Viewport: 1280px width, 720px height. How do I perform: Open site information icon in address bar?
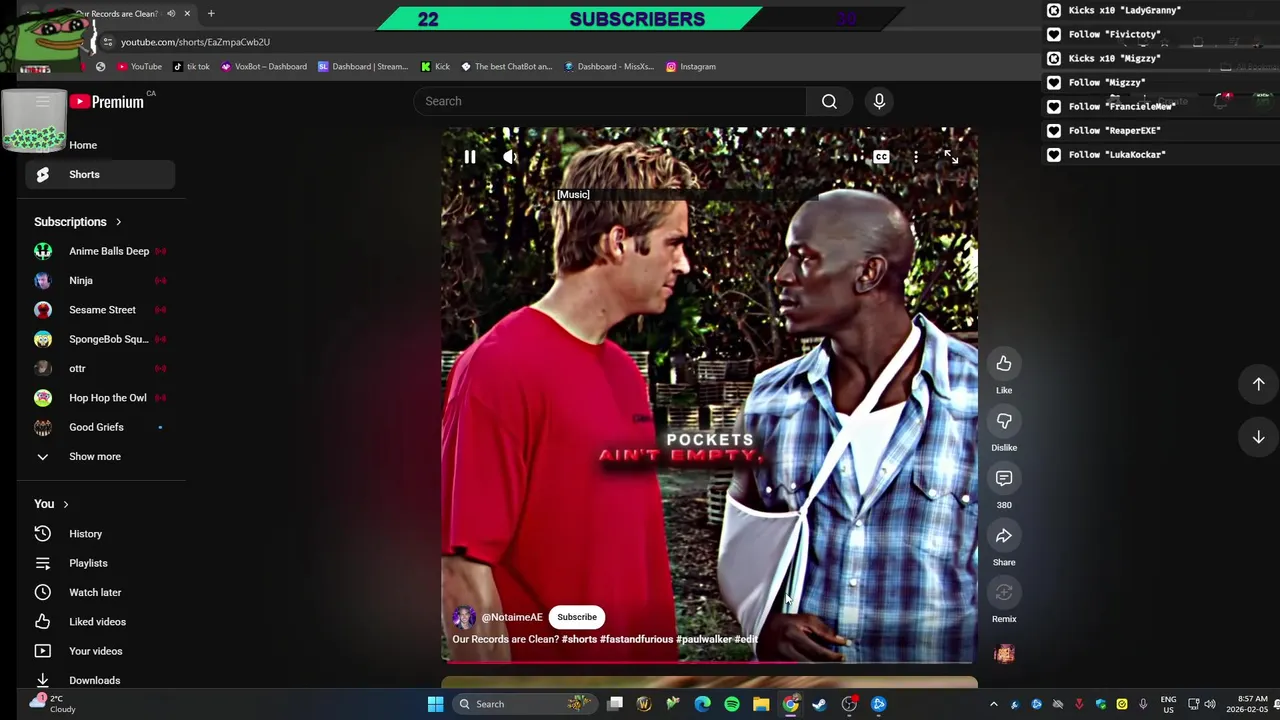(108, 42)
